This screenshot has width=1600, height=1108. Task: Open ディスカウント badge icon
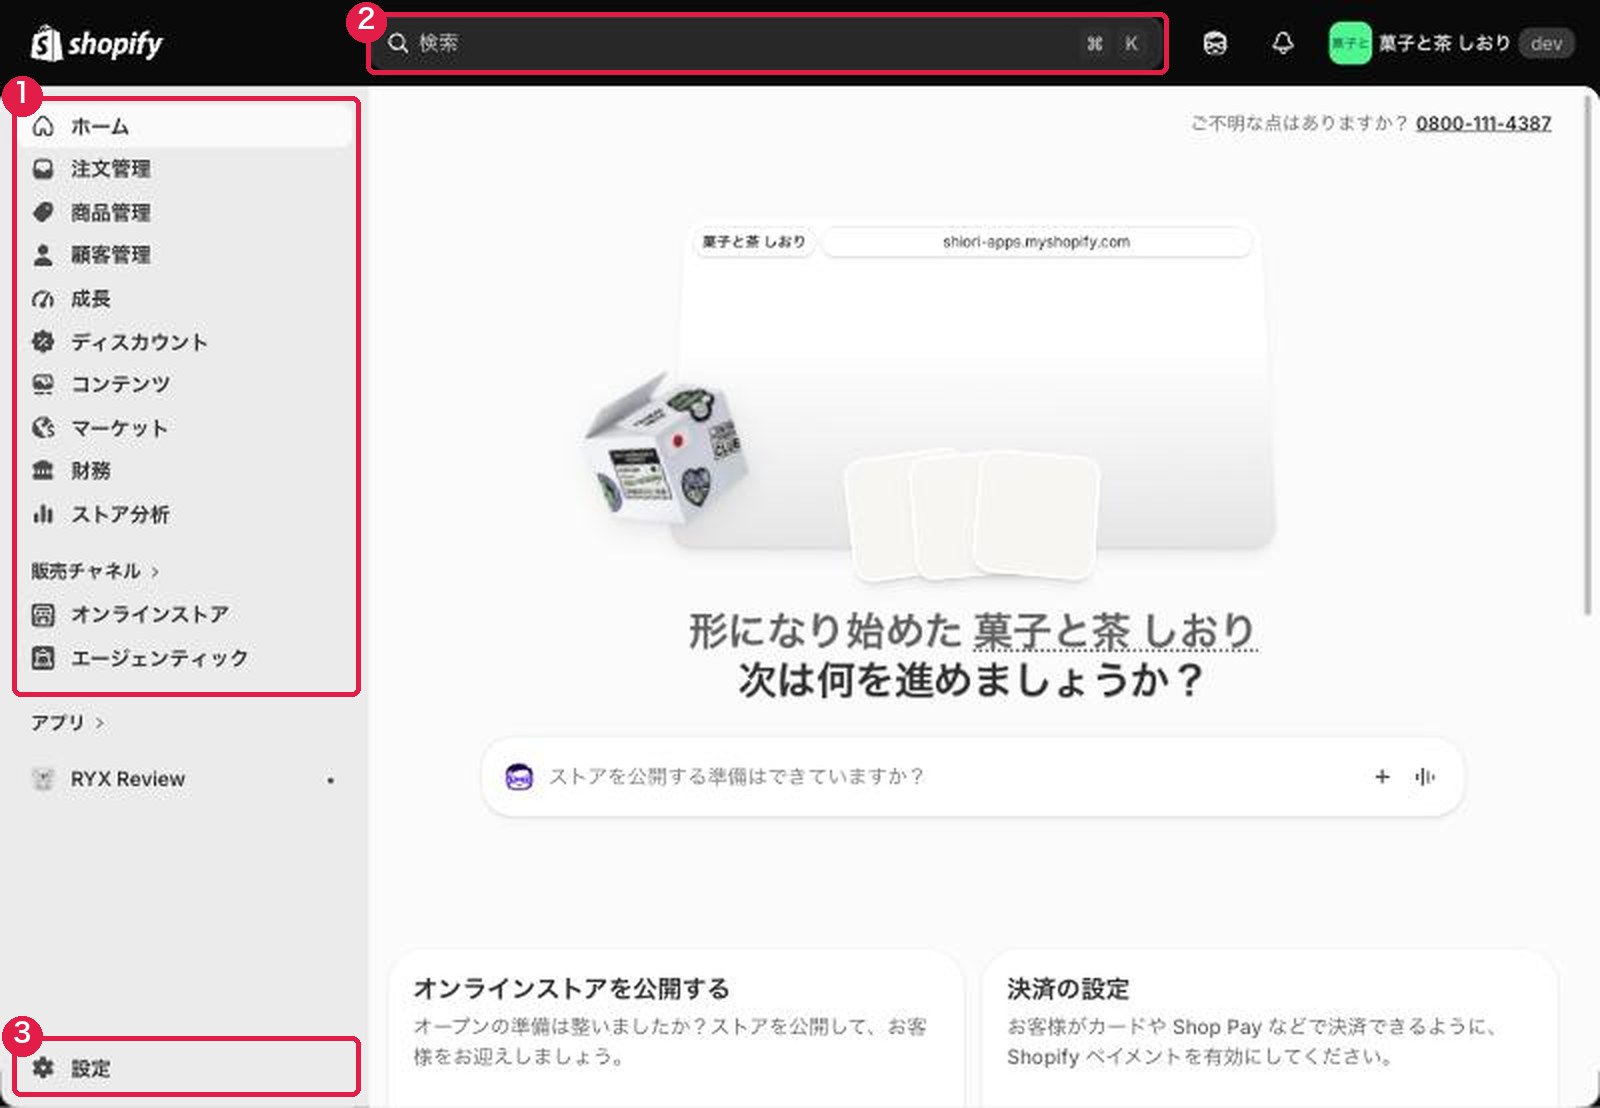43,342
